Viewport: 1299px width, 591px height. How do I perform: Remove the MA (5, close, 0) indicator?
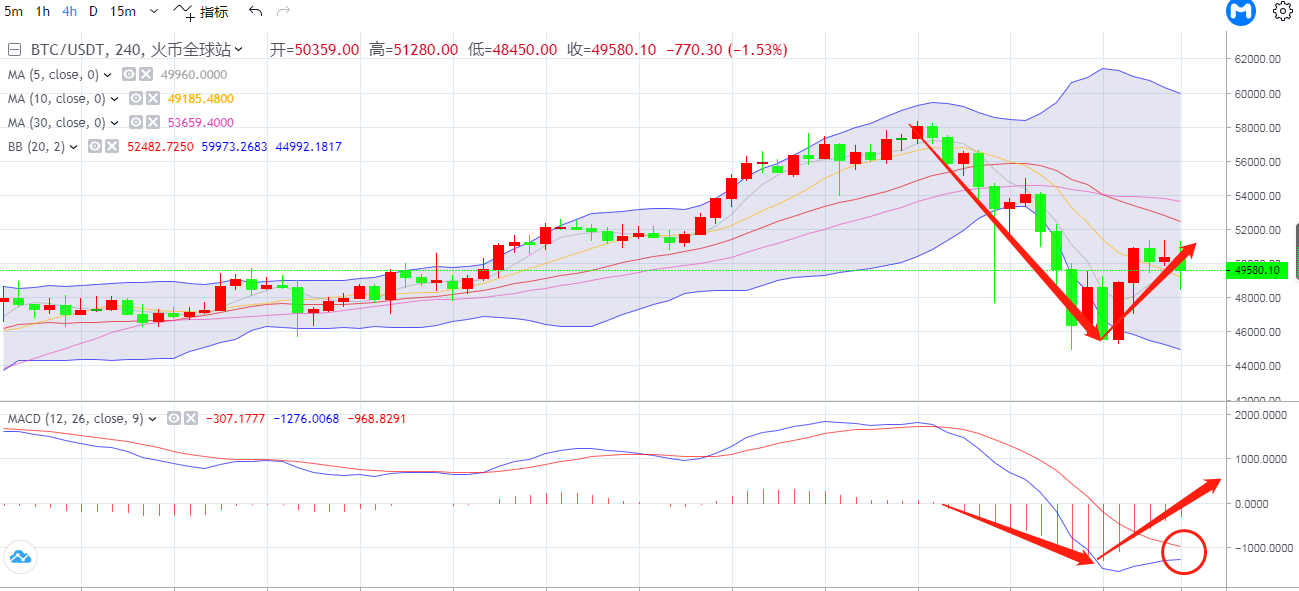coord(146,74)
